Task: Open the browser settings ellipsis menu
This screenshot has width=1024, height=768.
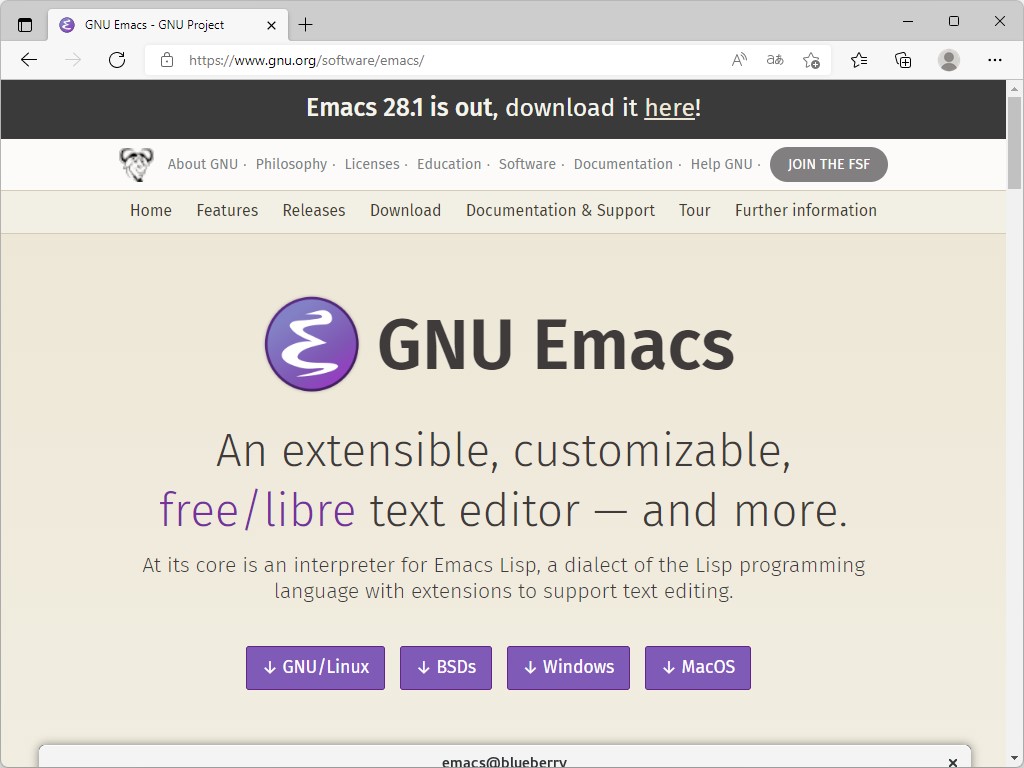Action: pos(995,60)
